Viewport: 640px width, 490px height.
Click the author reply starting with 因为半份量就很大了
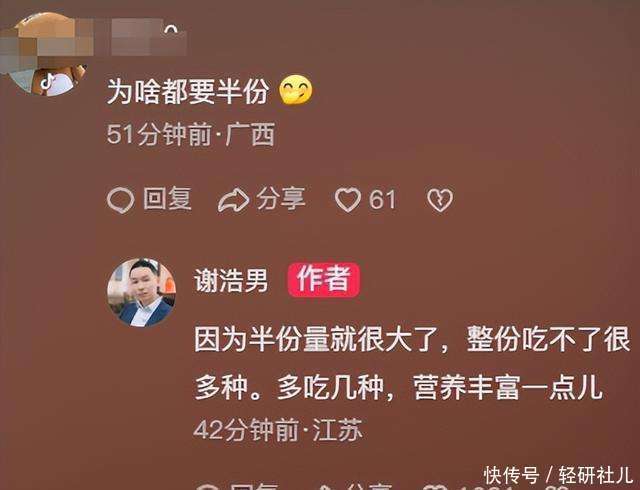coord(412,363)
